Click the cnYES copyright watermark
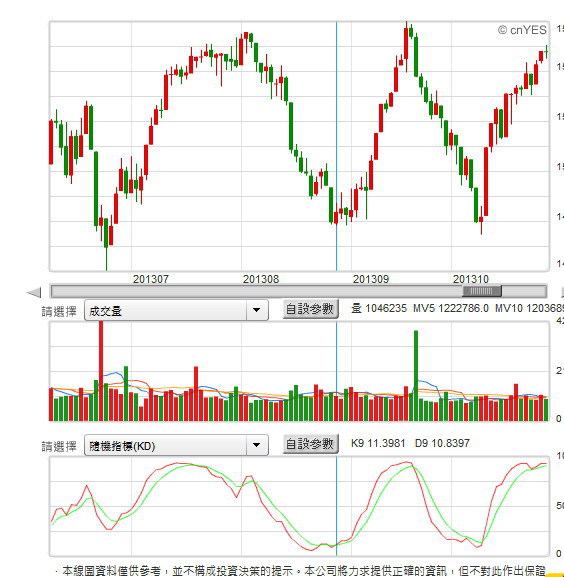The height and width of the screenshot is (577, 564). (522, 30)
